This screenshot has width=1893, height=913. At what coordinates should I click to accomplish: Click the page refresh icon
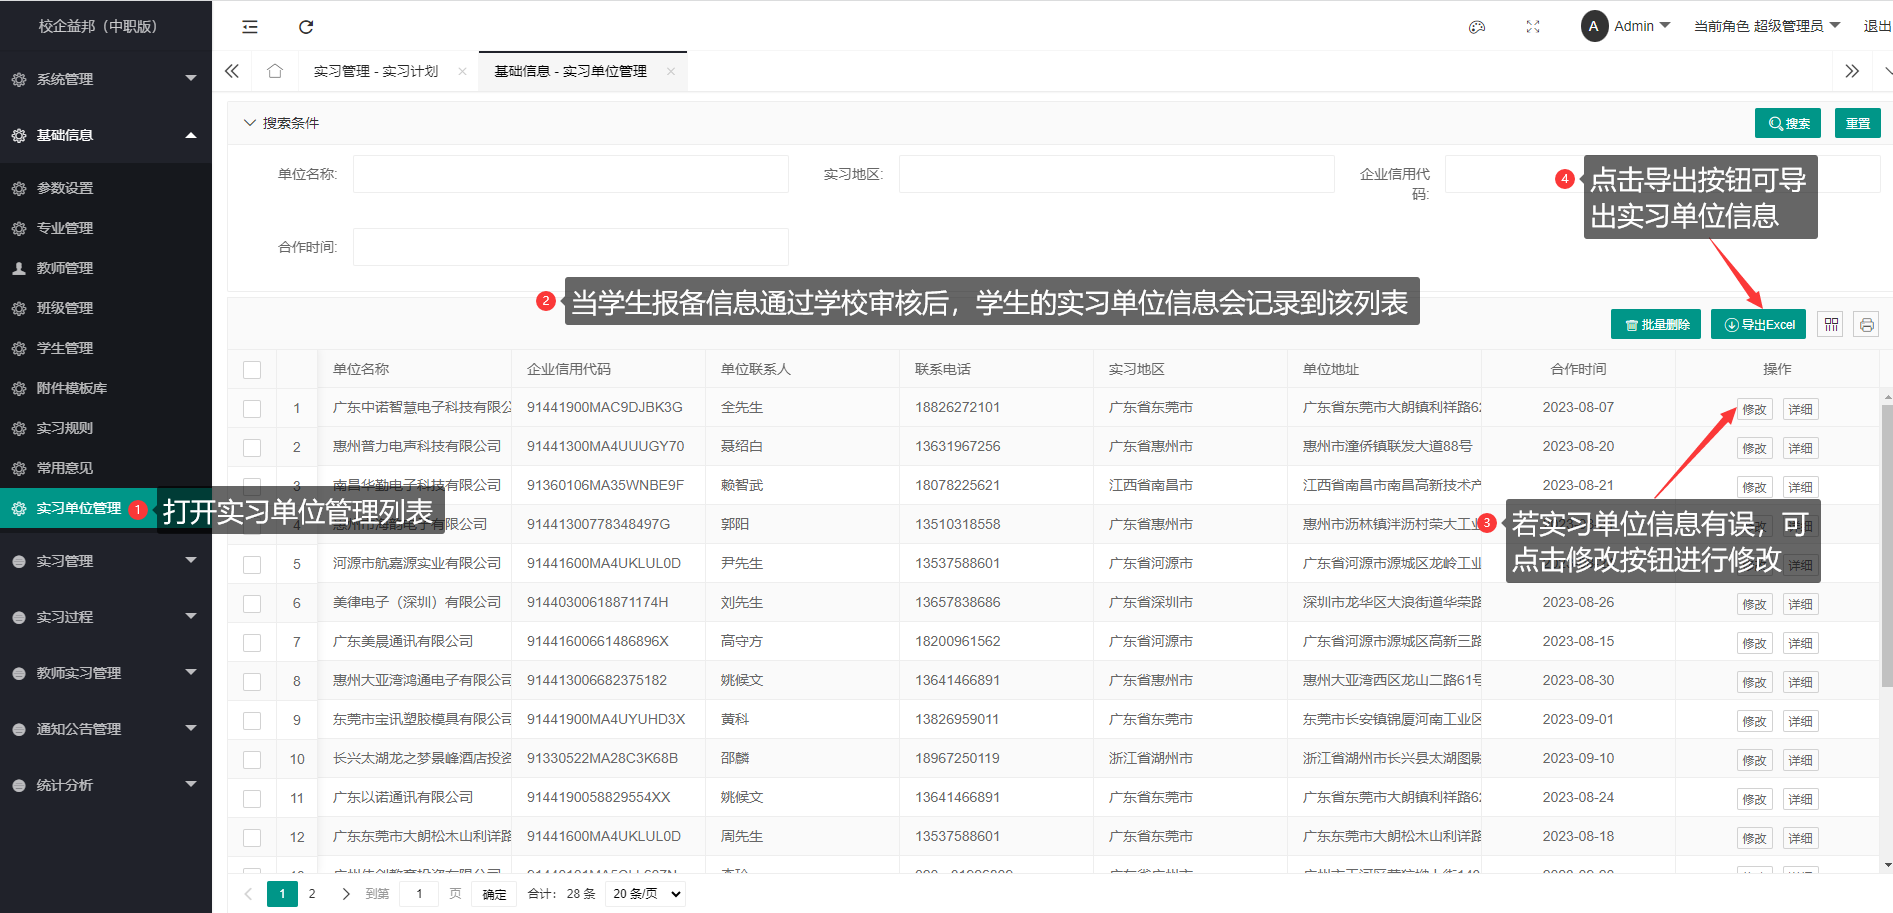click(x=306, y=27)
